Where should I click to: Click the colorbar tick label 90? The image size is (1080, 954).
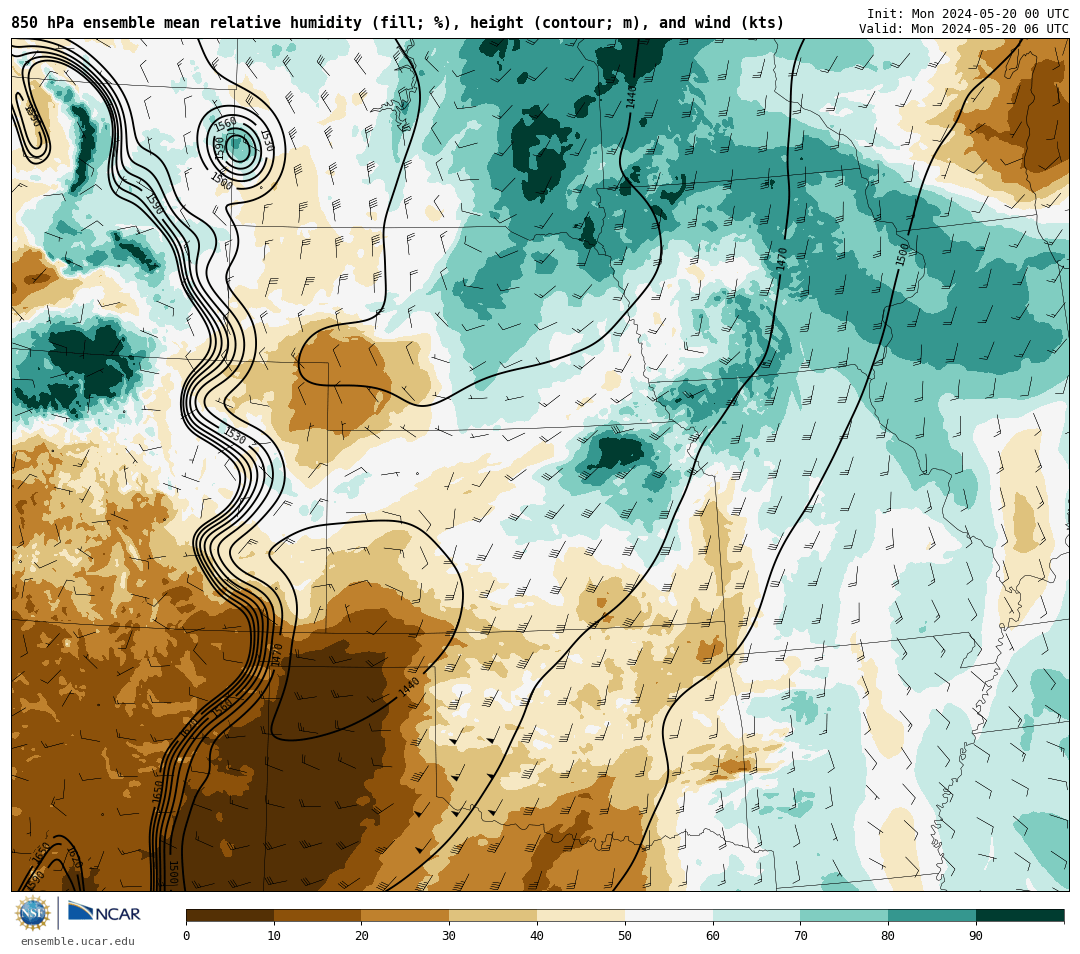click(x=976, y=935)
